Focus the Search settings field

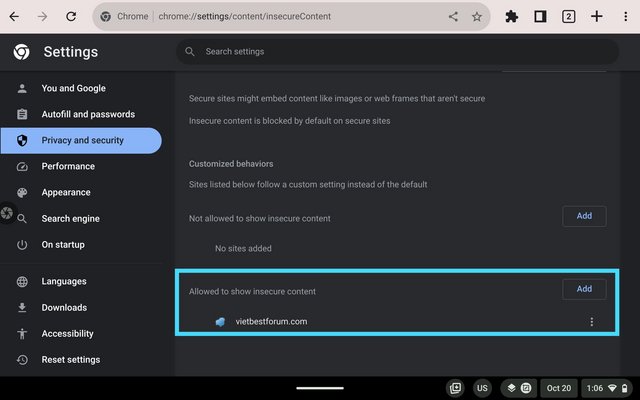click(x=397, y=51)
